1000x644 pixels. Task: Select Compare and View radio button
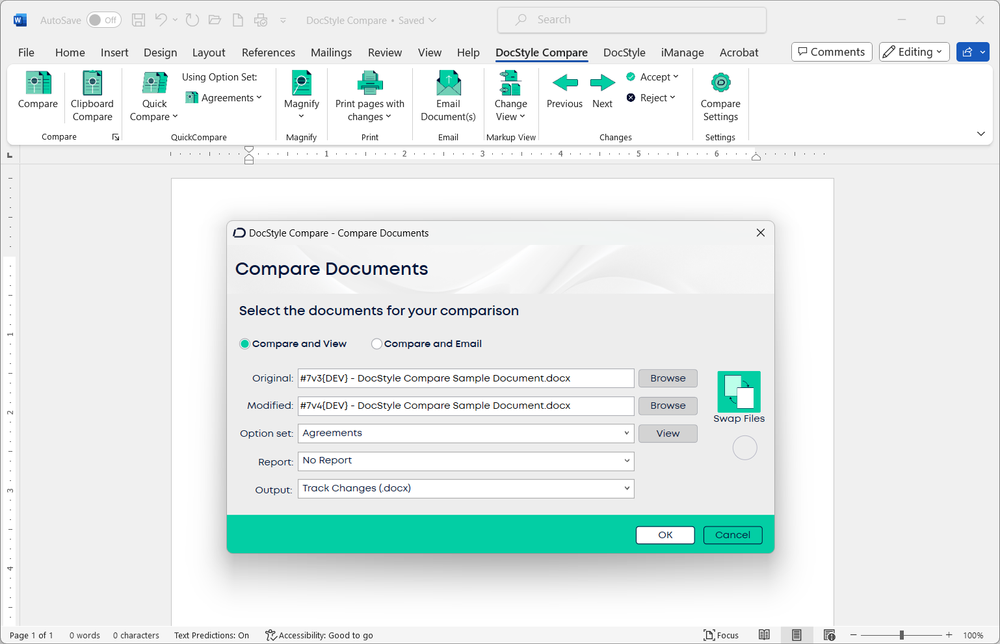[244, 344]
